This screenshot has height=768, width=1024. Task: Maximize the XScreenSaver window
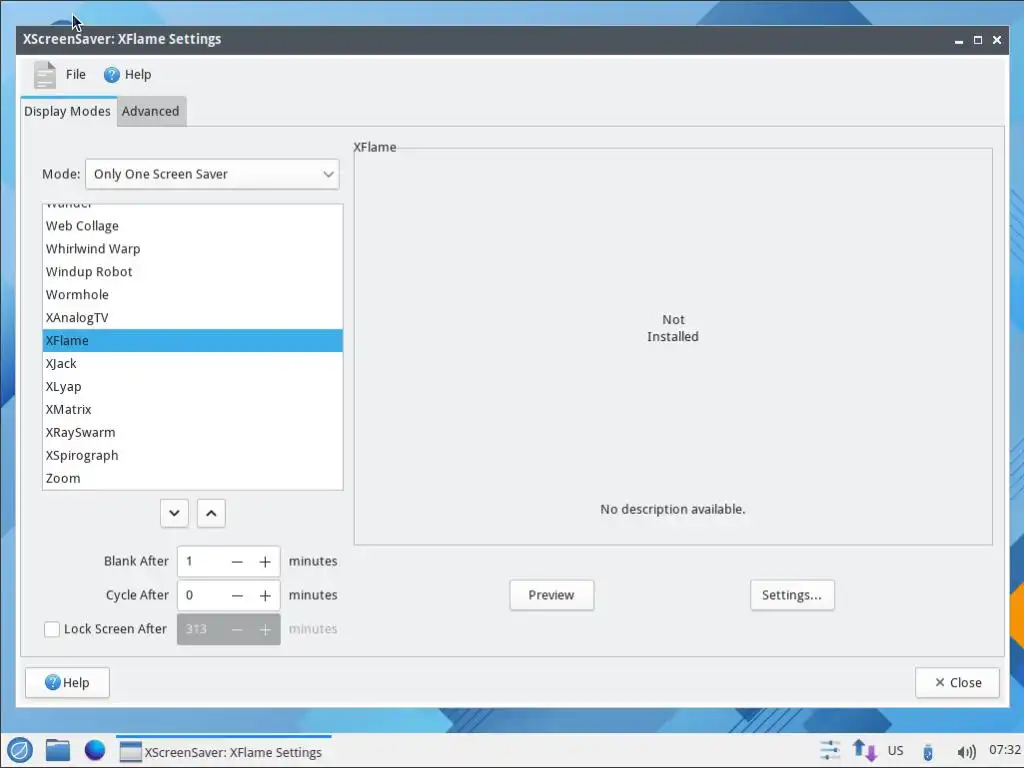point(978,40)
